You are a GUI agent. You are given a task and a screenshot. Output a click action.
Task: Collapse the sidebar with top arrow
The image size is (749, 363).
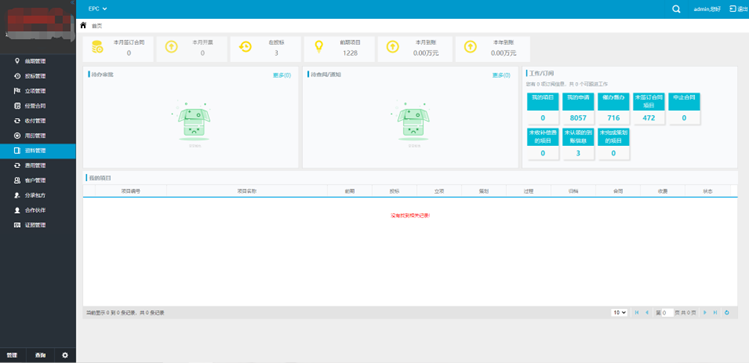(x=72, y=2)
